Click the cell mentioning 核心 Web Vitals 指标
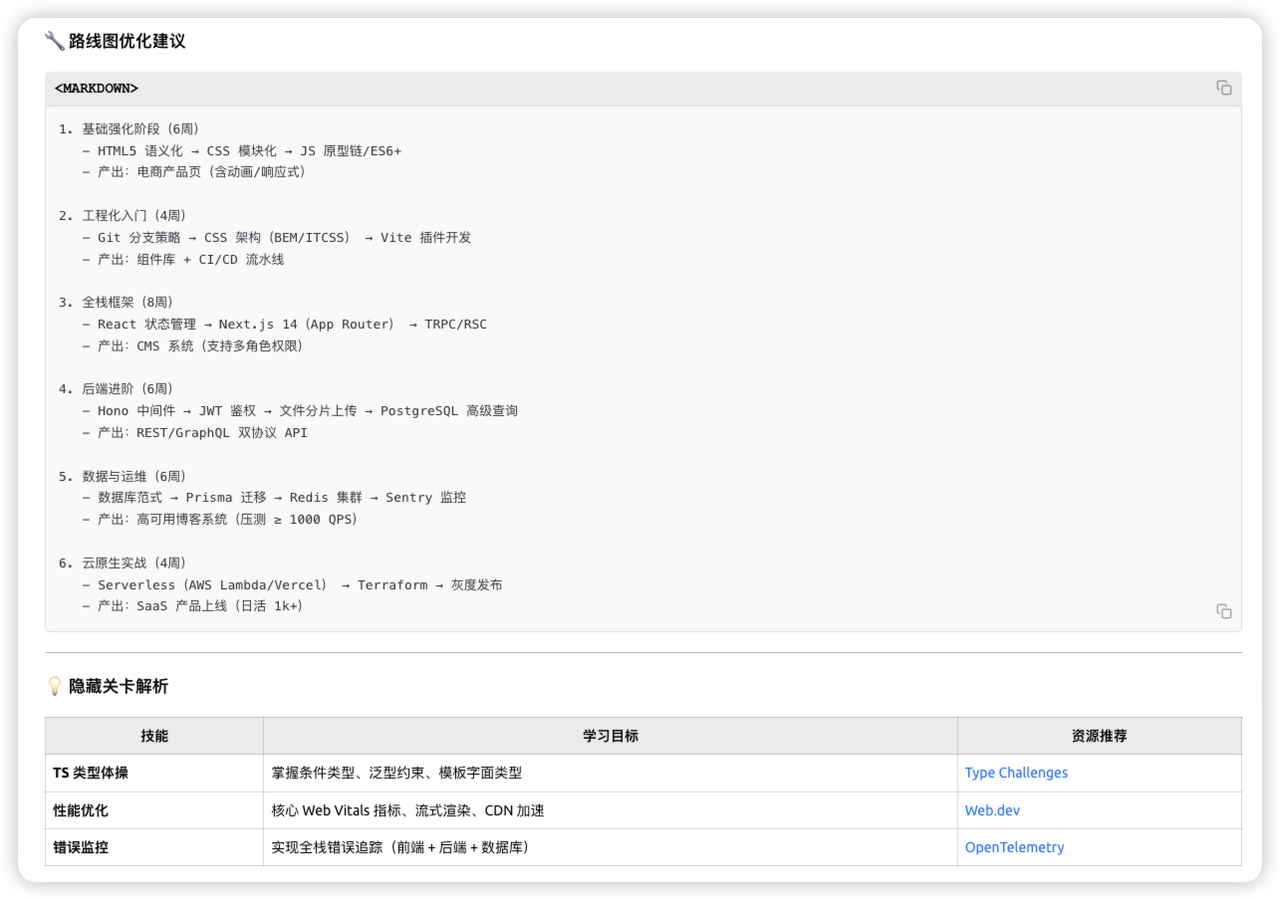The width and height of the screenshot is (1280, 900). [408, 811]
